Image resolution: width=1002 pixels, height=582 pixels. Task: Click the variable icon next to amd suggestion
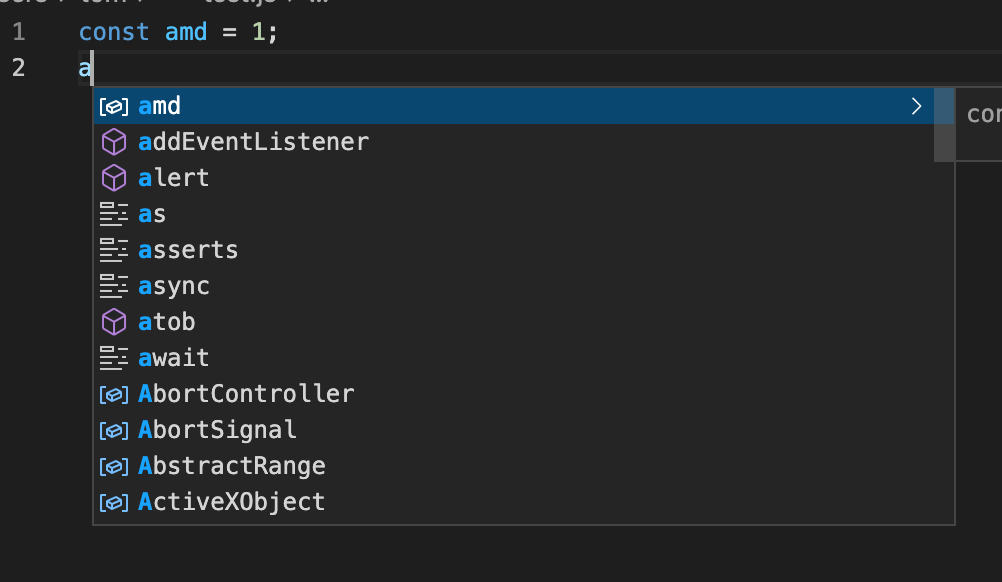[x=113, y=106]
